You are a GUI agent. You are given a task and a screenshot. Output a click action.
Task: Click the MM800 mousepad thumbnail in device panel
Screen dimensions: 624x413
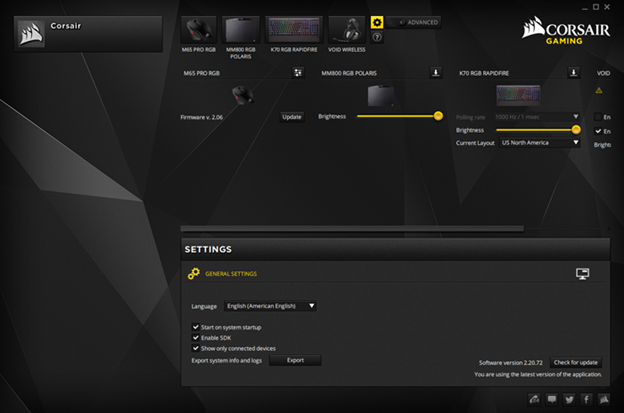380,95
